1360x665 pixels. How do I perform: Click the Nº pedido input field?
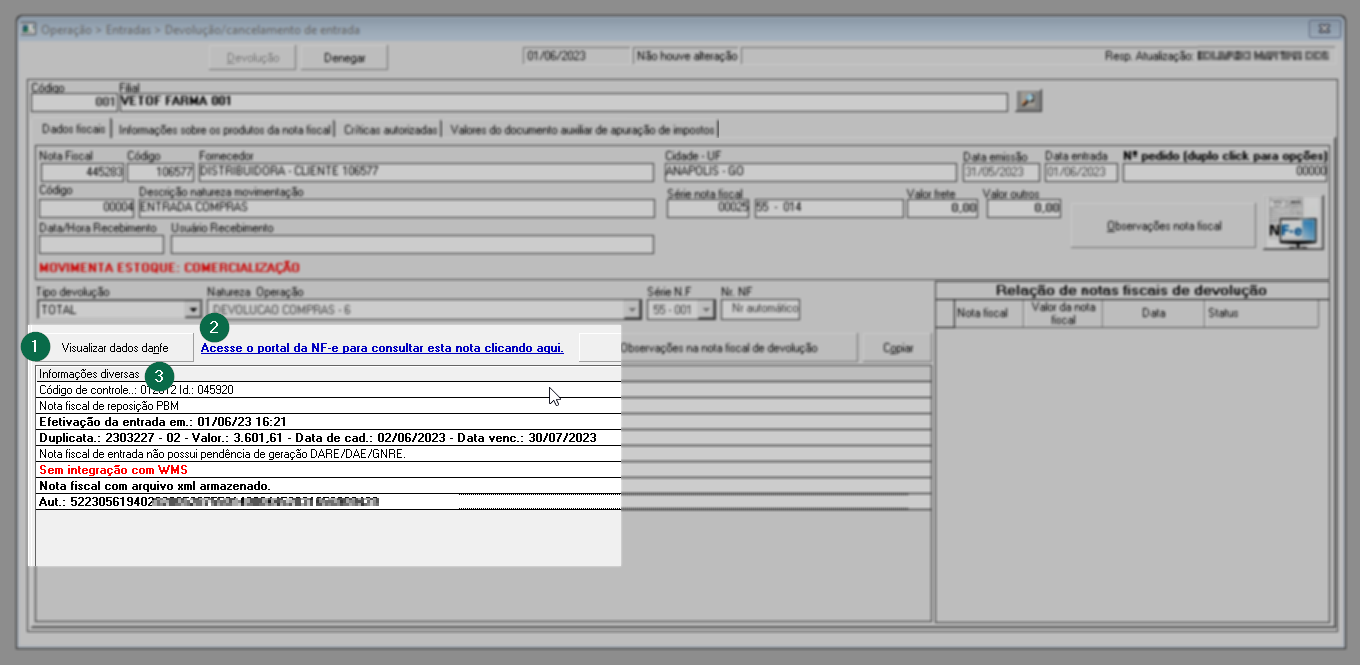[x=1225, y=172]
